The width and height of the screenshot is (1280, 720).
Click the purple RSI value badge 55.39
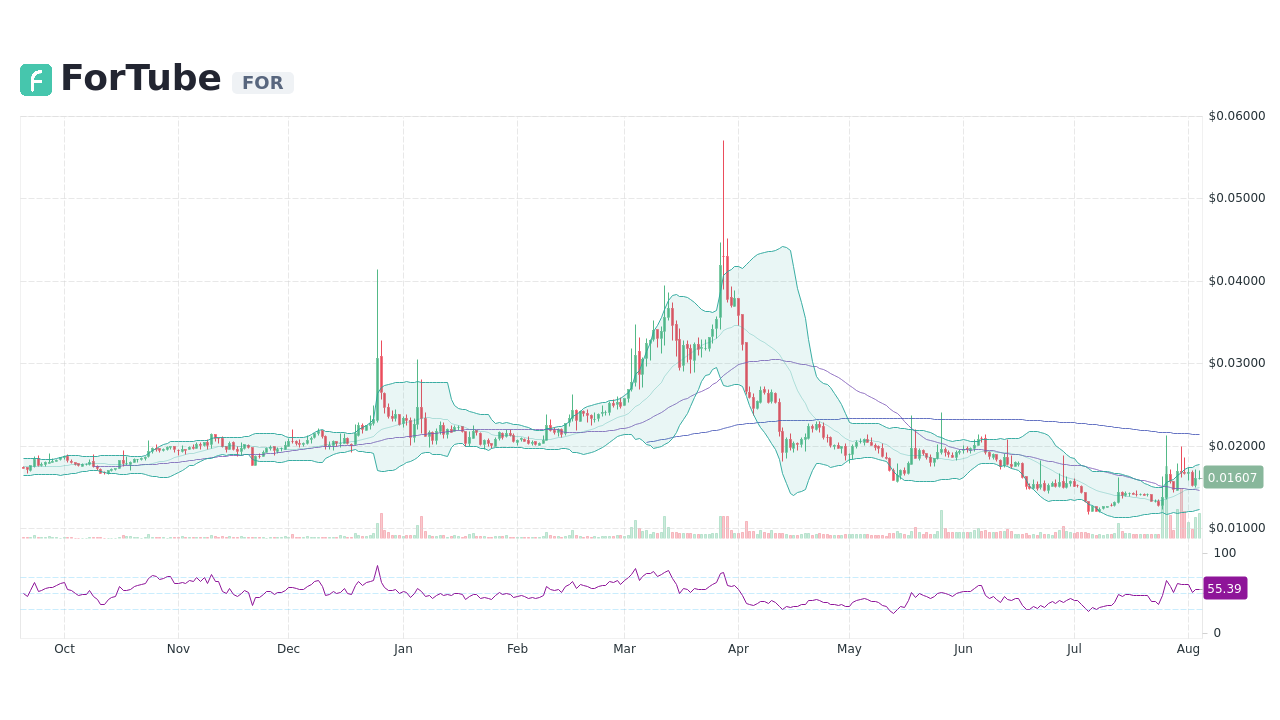(1225, 589)
